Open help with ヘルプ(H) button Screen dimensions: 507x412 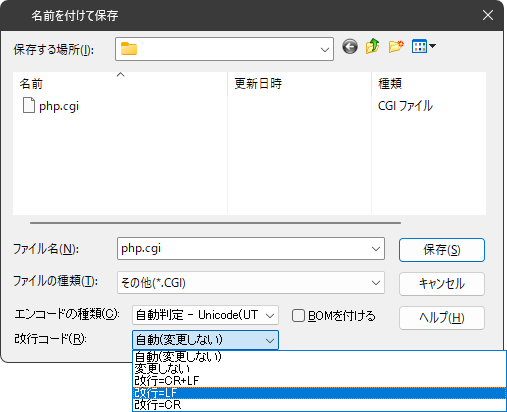(x=442, y=318)
